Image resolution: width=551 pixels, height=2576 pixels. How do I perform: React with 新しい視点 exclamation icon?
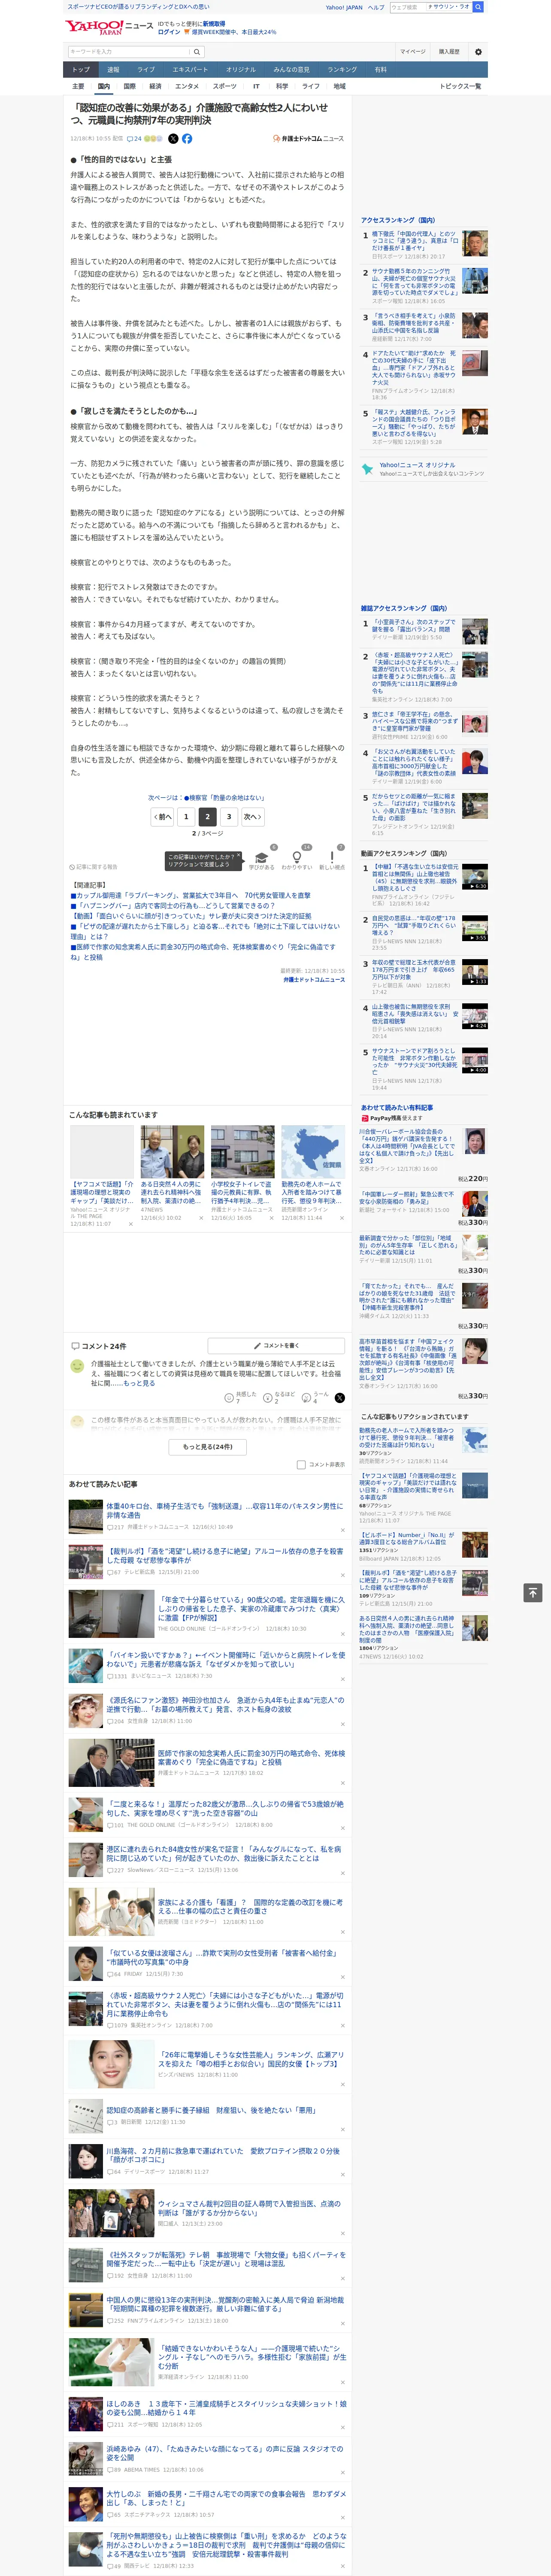click(332, 857)
